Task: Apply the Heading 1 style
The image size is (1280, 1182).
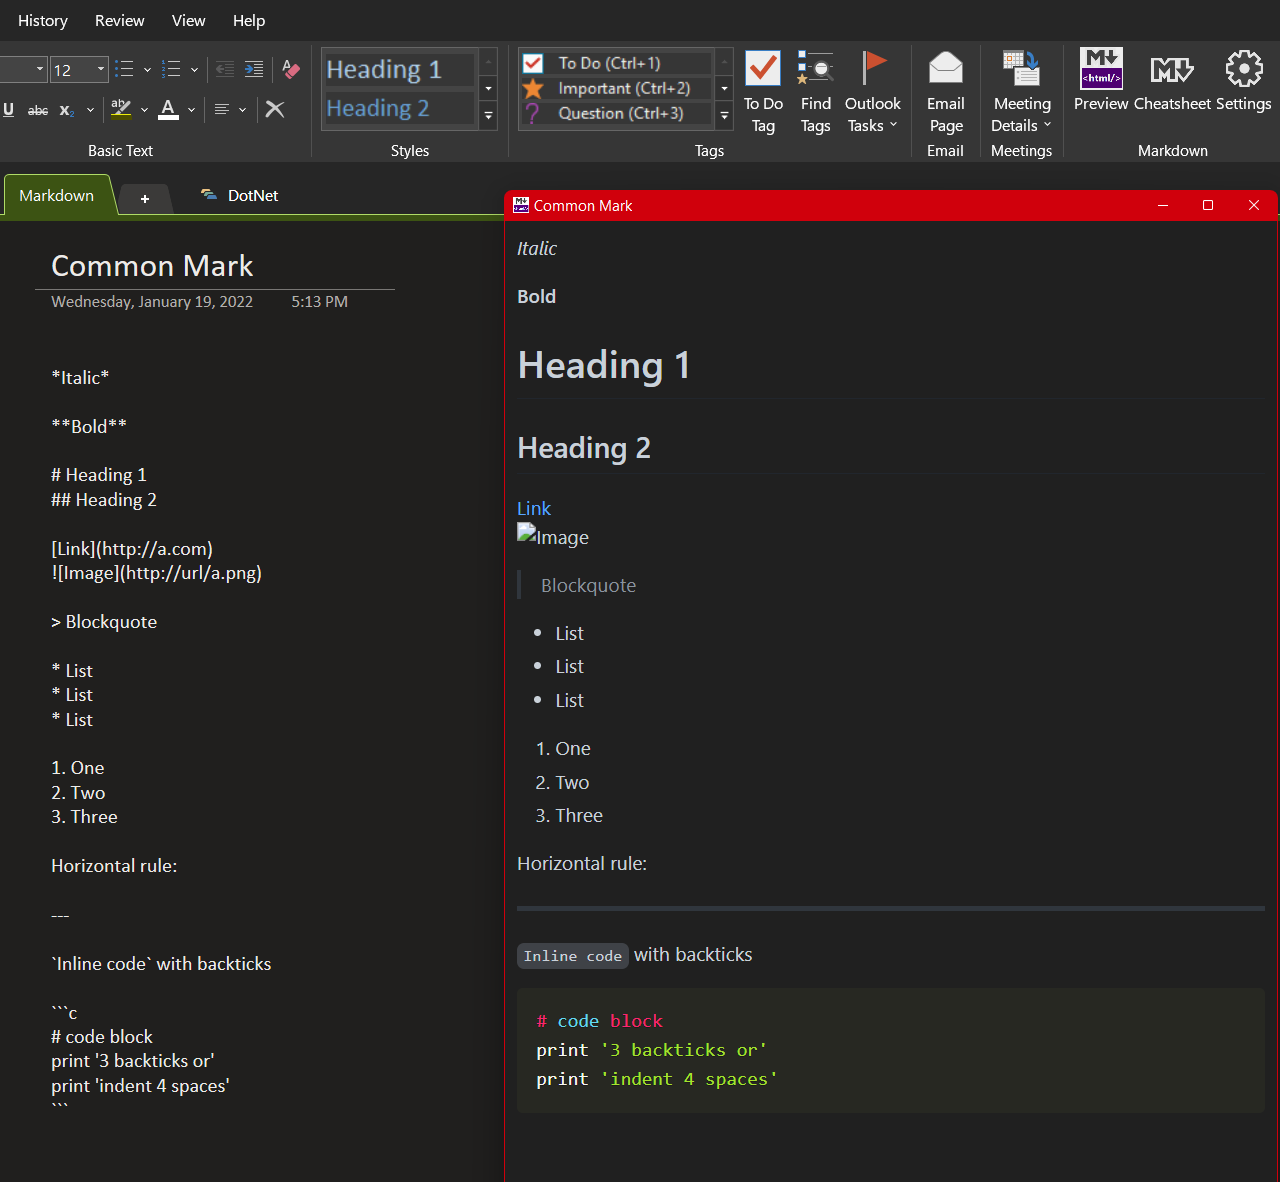Action: tap(400, 69)
